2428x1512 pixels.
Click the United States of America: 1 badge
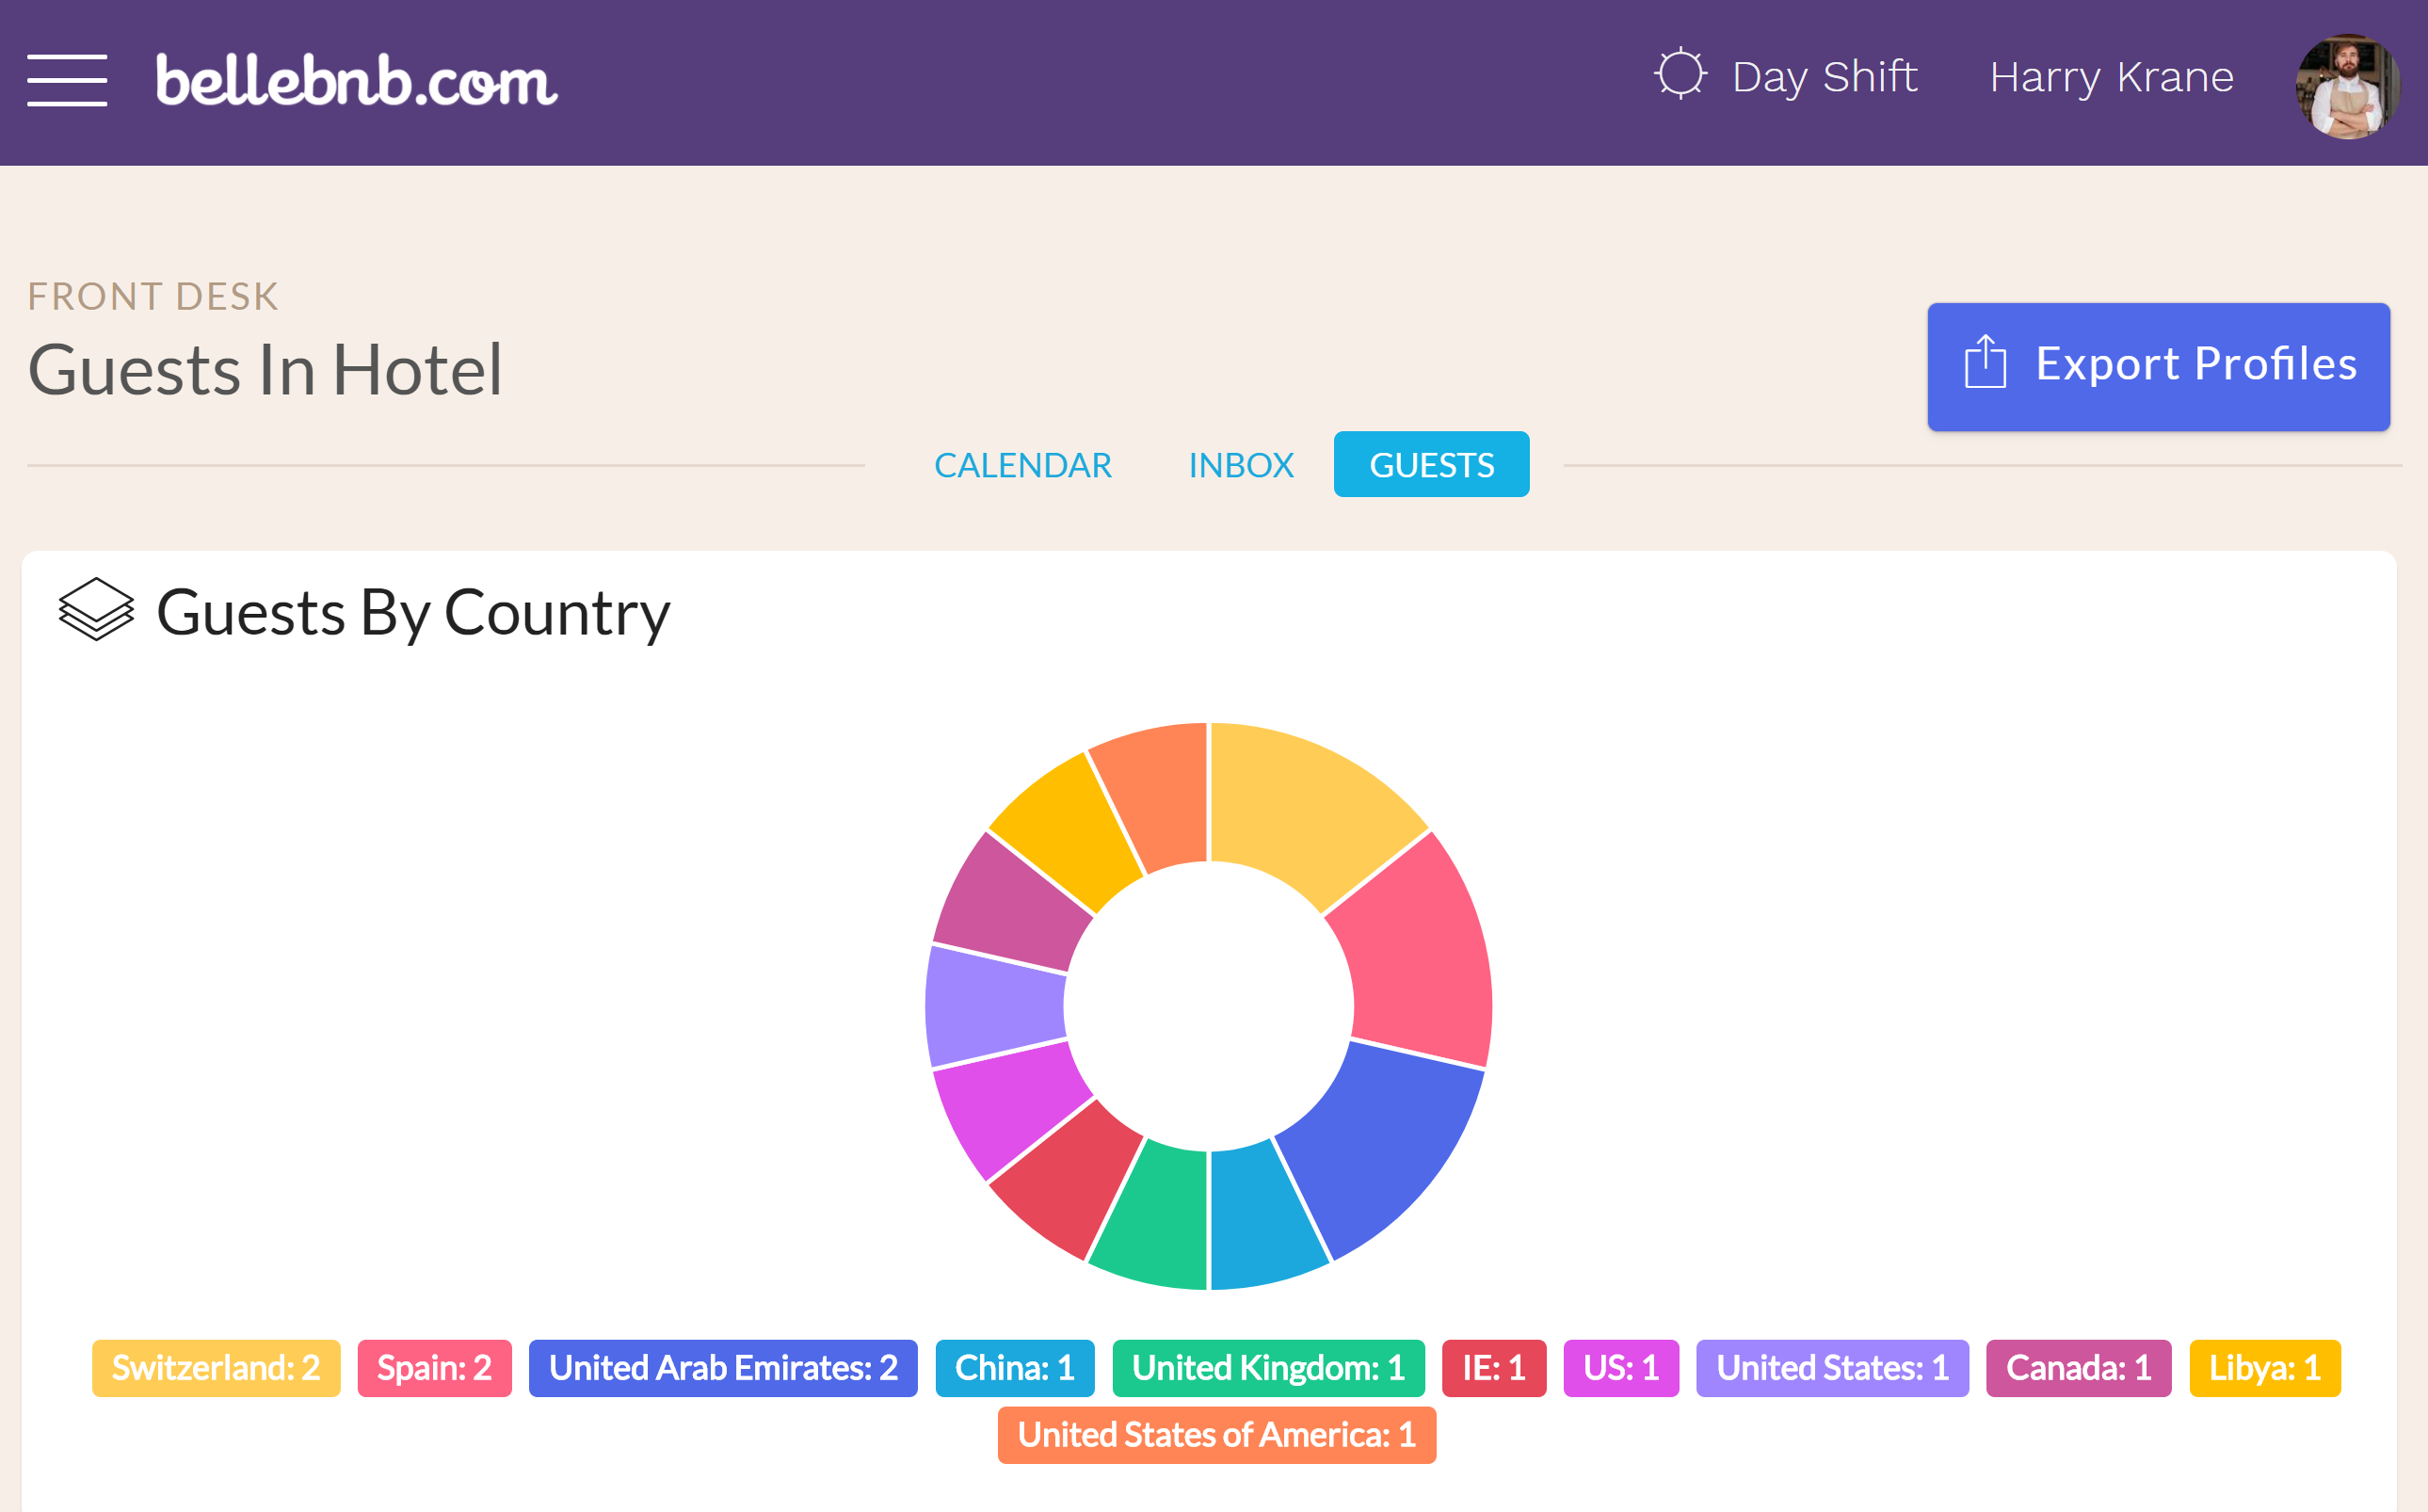[x=1214, y=1436]
